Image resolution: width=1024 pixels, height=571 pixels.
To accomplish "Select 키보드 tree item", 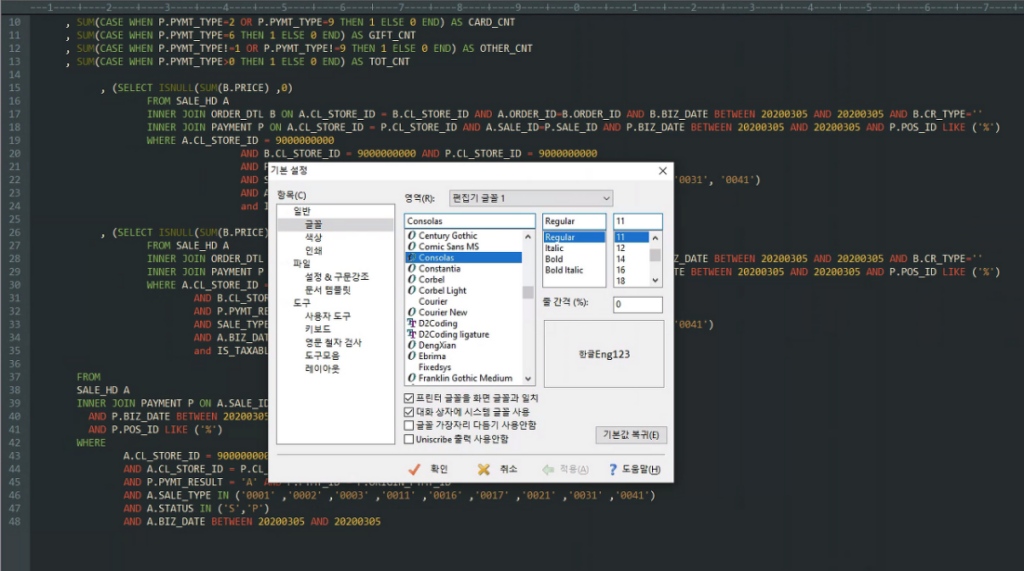I will pyautogui.click(x=318, y=329).
